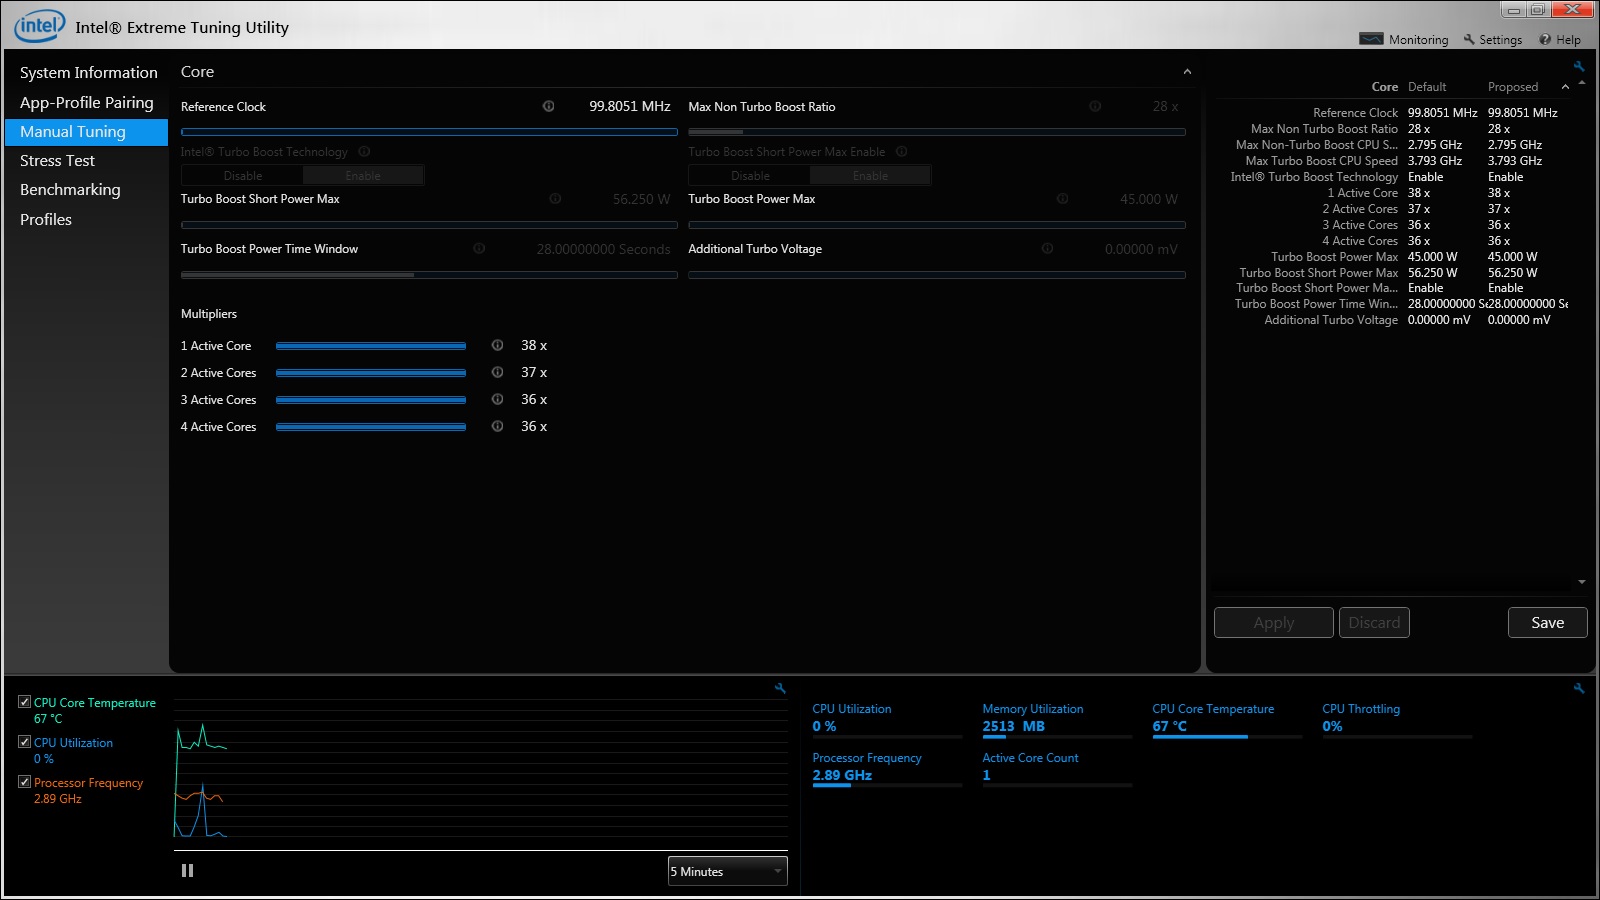Collapse the Core summary list chevron
Viewport: 1600px width, 900px height.
click(1565, 87)
